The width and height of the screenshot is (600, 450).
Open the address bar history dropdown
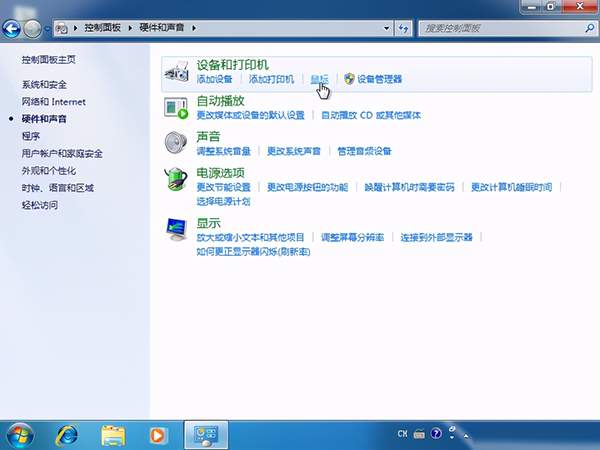(x=386, y=28)
